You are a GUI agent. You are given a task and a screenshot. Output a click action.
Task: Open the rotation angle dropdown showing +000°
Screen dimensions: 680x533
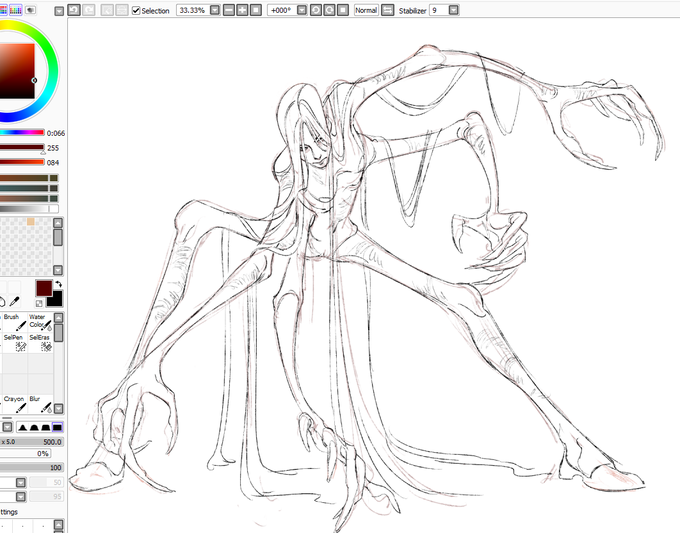point(302,10)
